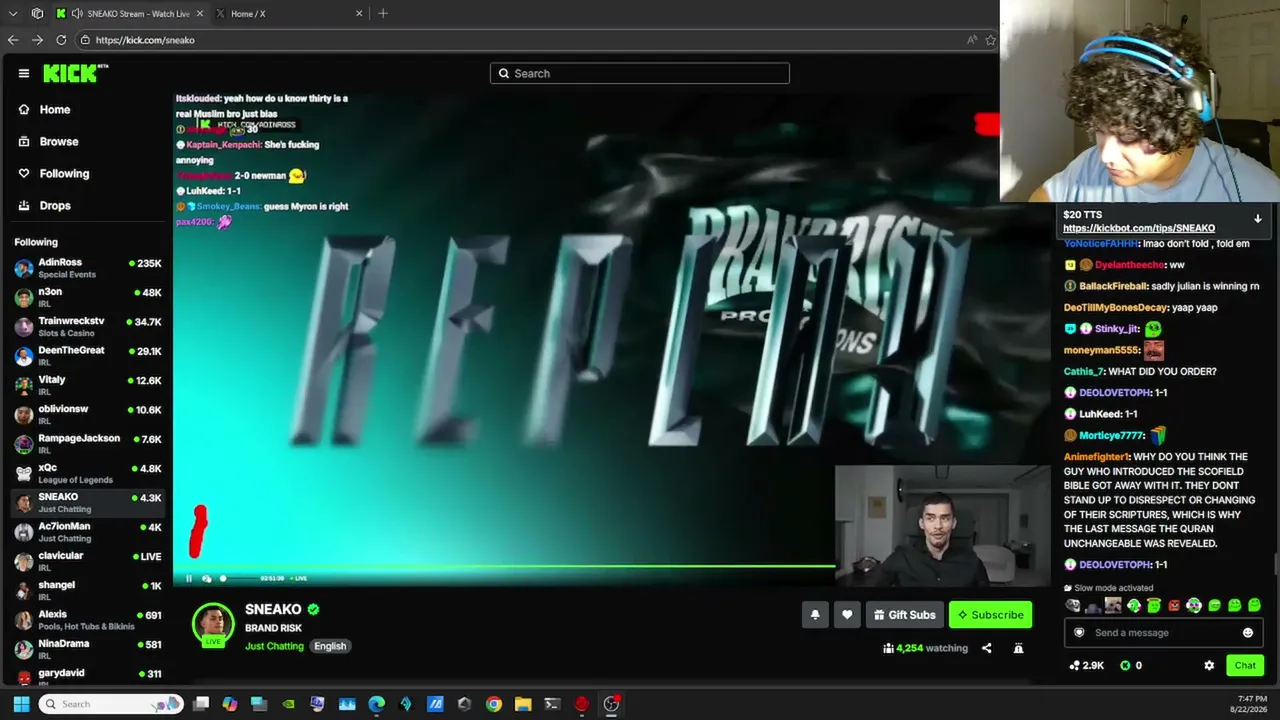Click the Just Chatting category link
Screen dimensions: 1280x720
tap(274, 646)
